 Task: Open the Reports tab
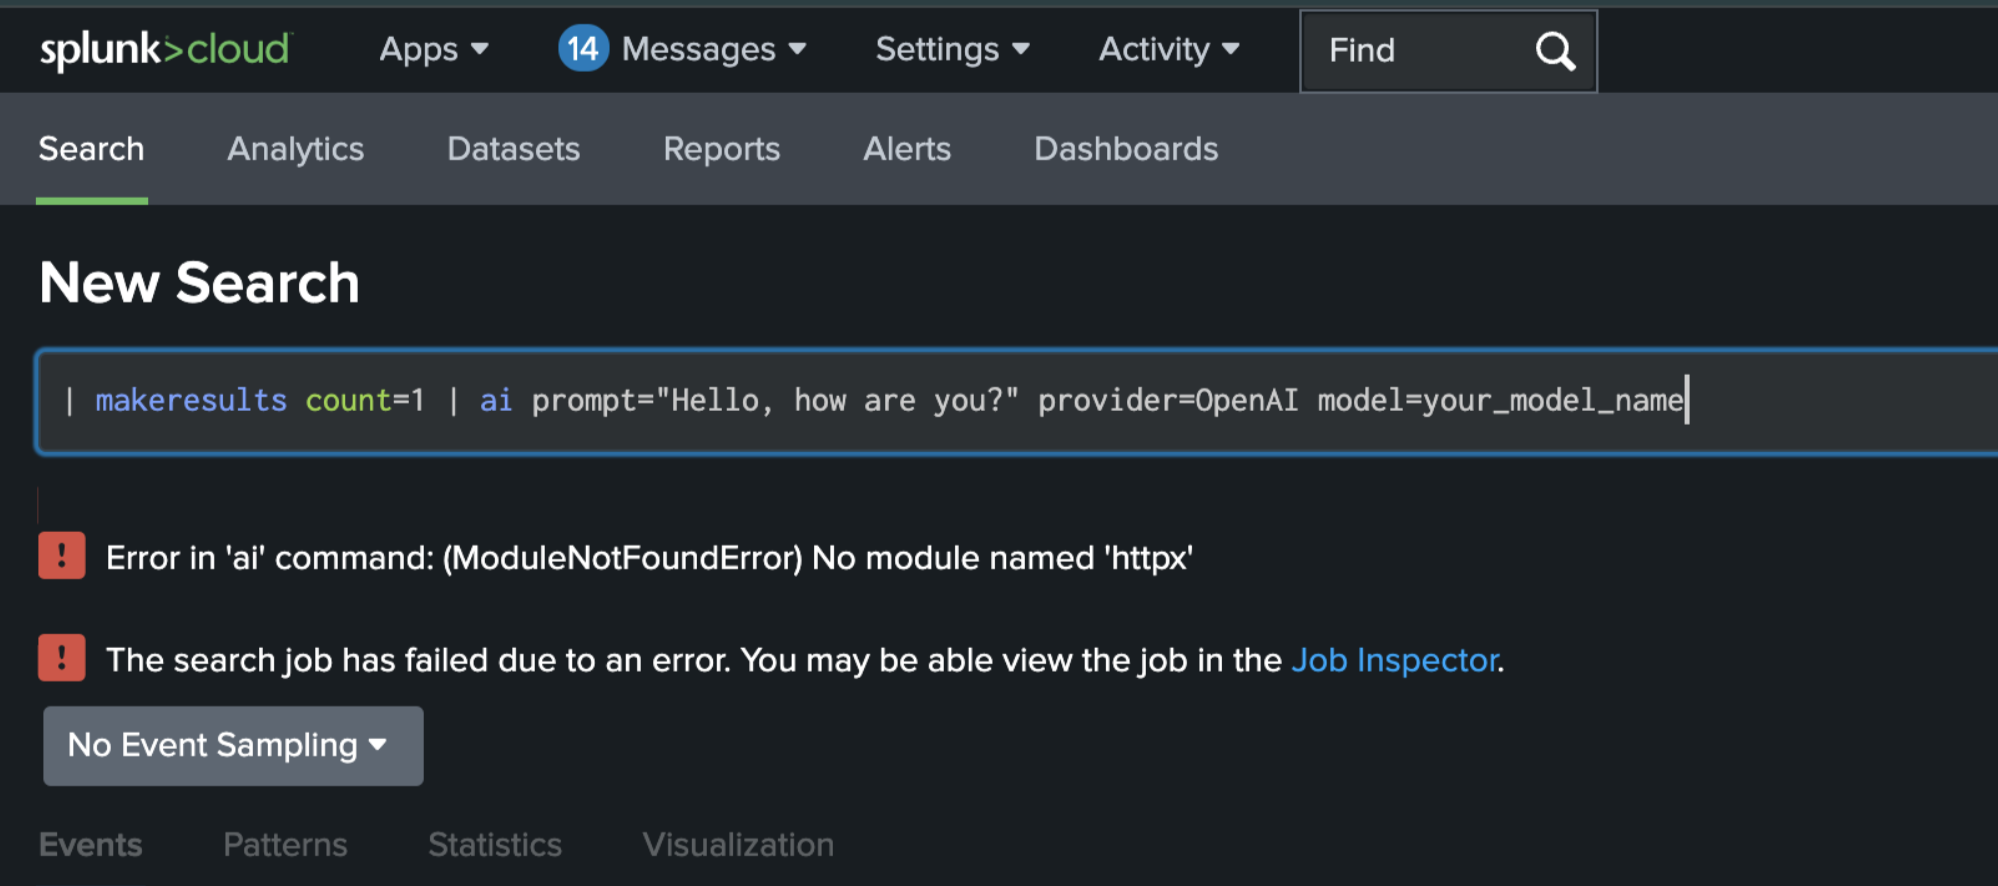[721, 149]
